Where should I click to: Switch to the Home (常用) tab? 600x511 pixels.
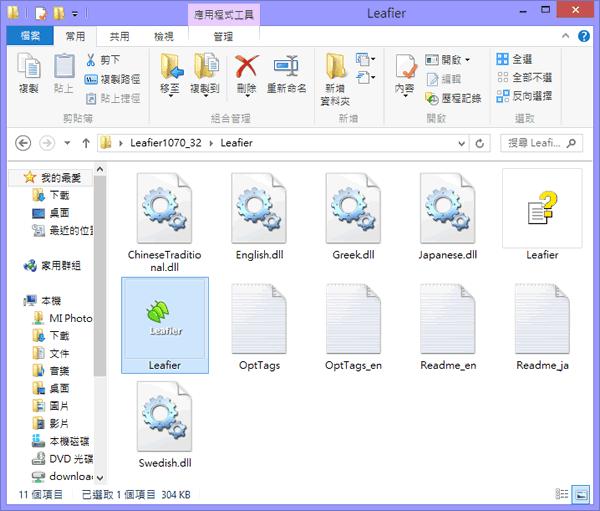point(75,36)
